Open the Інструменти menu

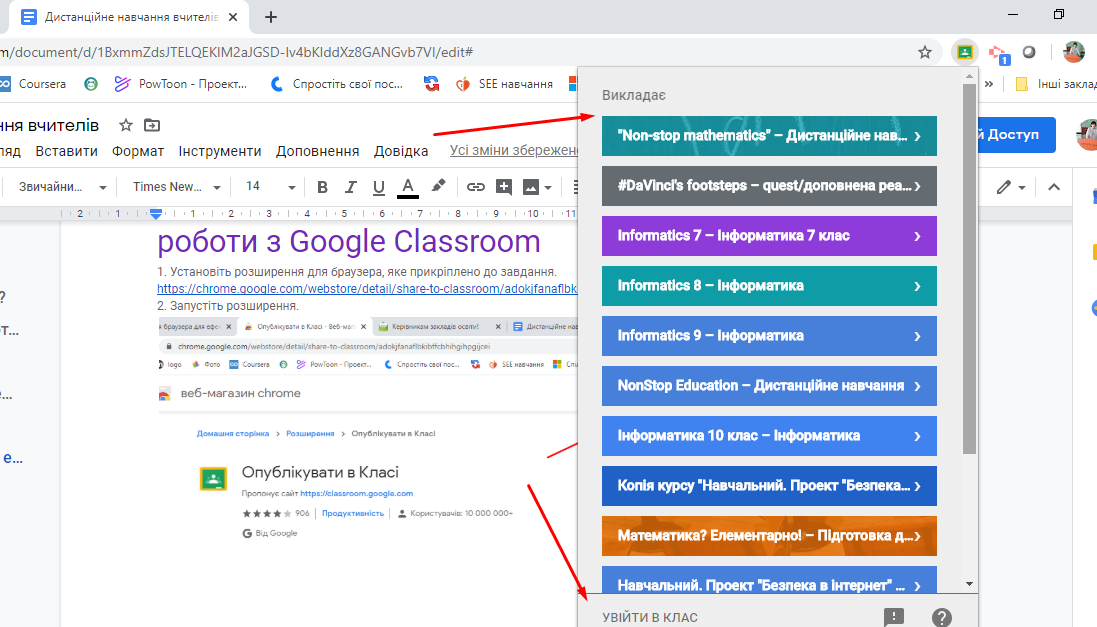click(x=220, y=151)
